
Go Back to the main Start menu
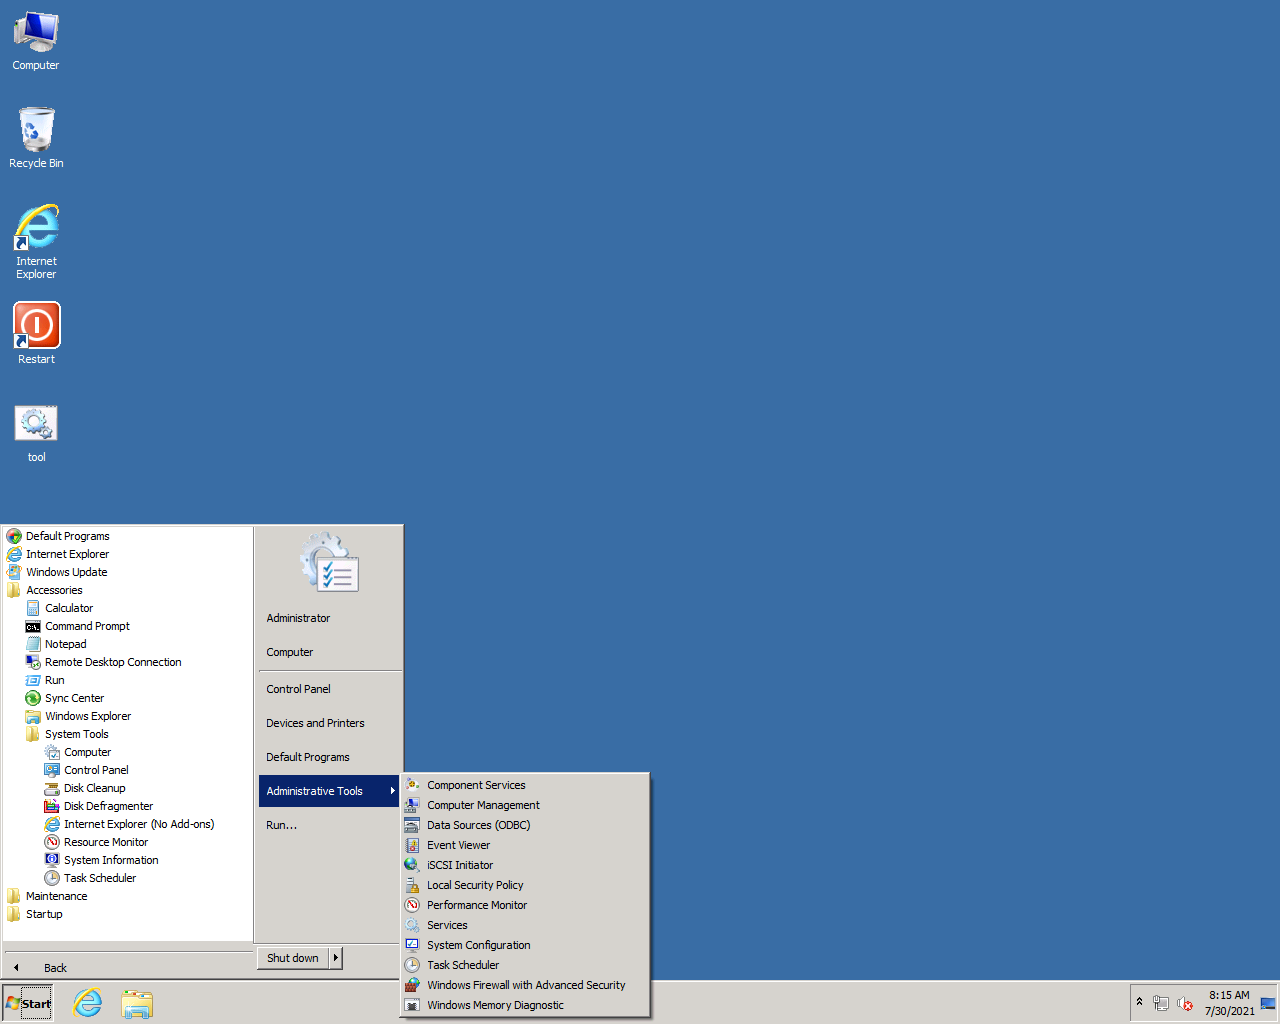[55, 967]
